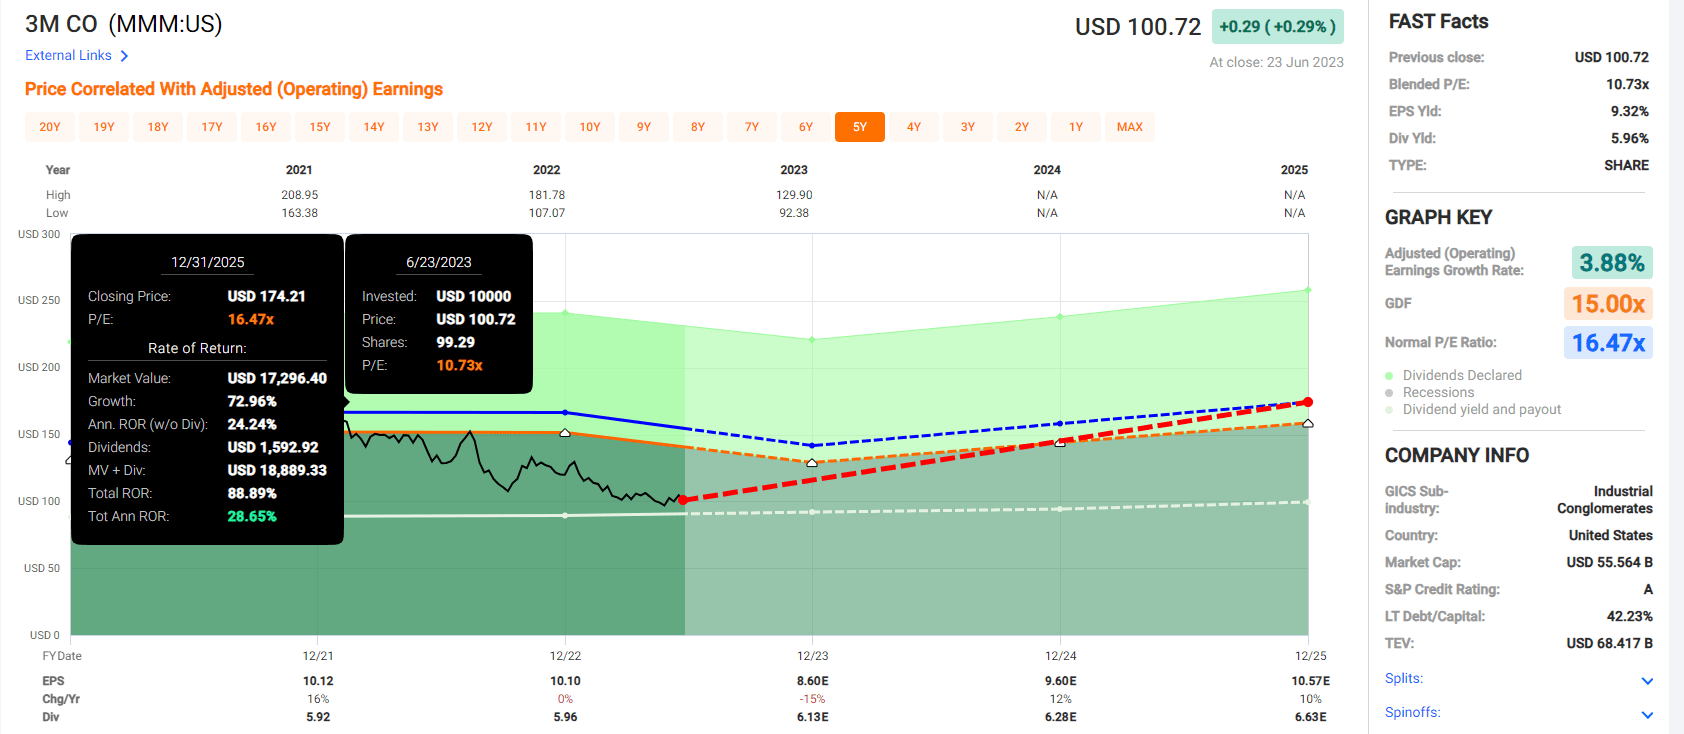Open the External Links link
Image resolution: width=1684 pixels, height=734 pixels.
pos(77,56)
